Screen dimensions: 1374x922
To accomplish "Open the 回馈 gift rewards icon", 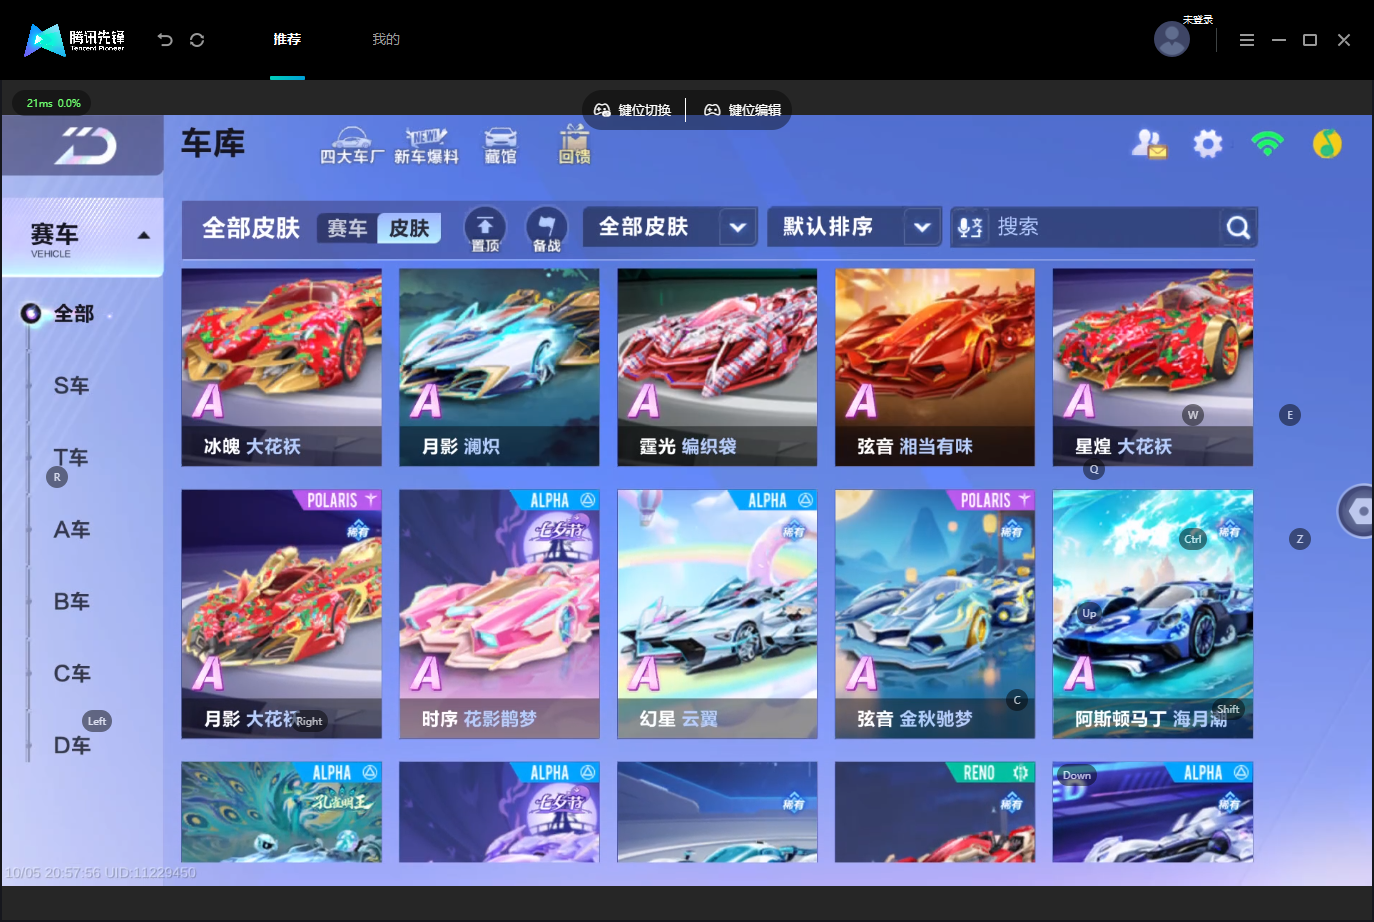I will pos(574,145).
